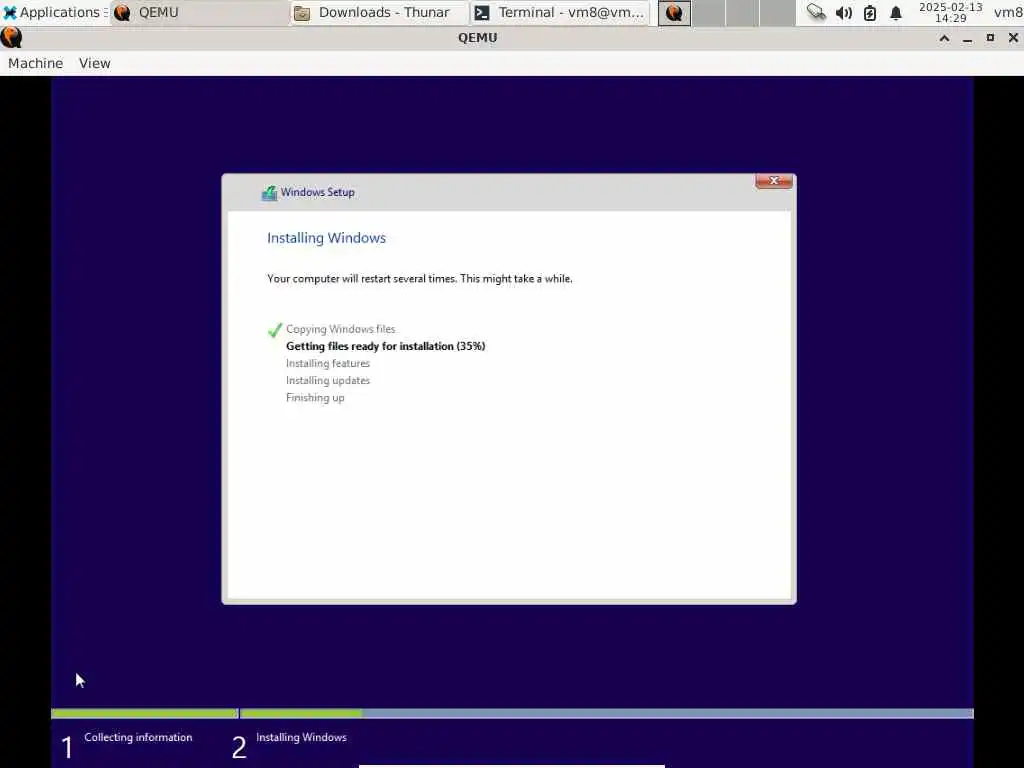Click 'Copying Windows files' step text
Screen dimensions: 1024x768
(x=340, y=329)
